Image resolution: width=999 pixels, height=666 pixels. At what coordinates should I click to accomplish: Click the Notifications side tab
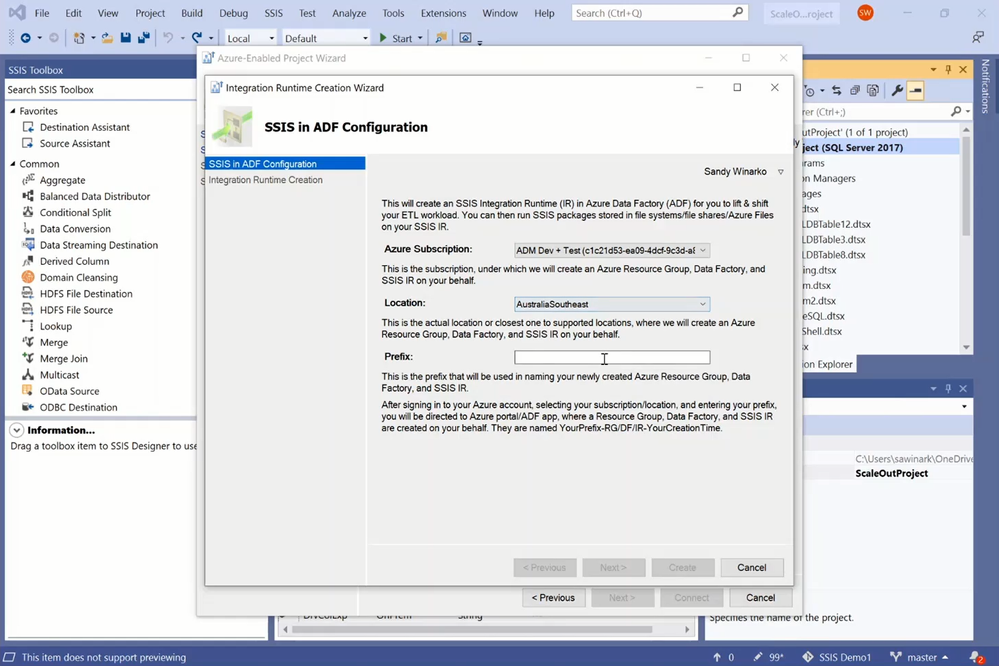coord(986,85)
